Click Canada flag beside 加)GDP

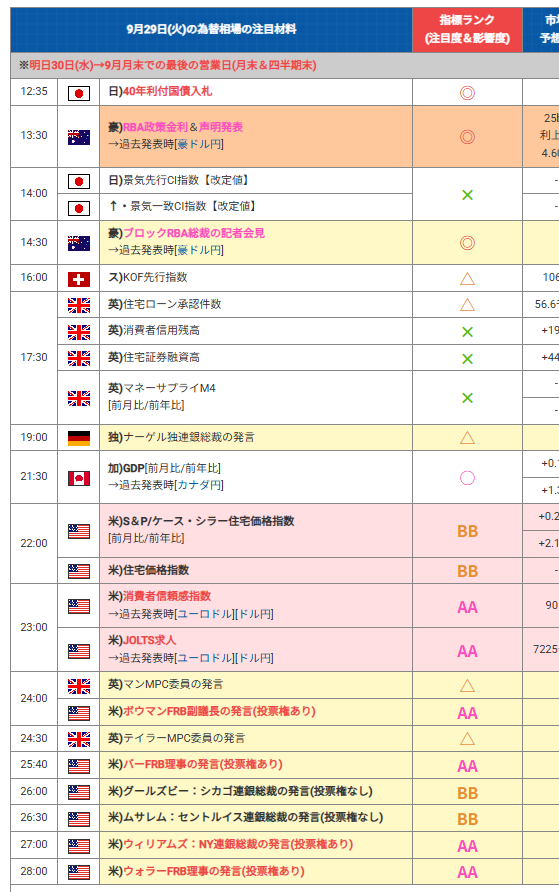[78, 478]
